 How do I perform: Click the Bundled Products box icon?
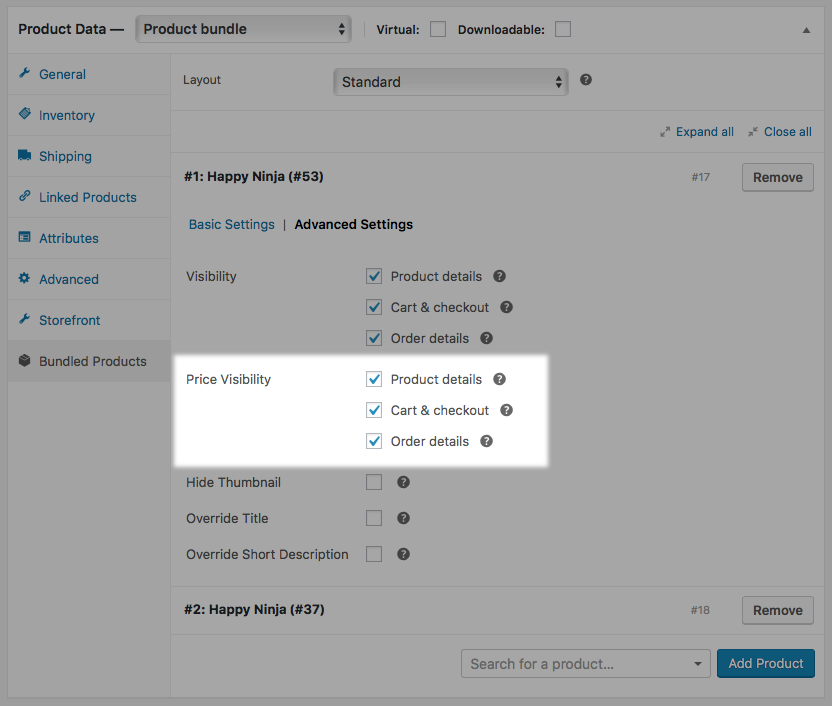tap(24, 360)
